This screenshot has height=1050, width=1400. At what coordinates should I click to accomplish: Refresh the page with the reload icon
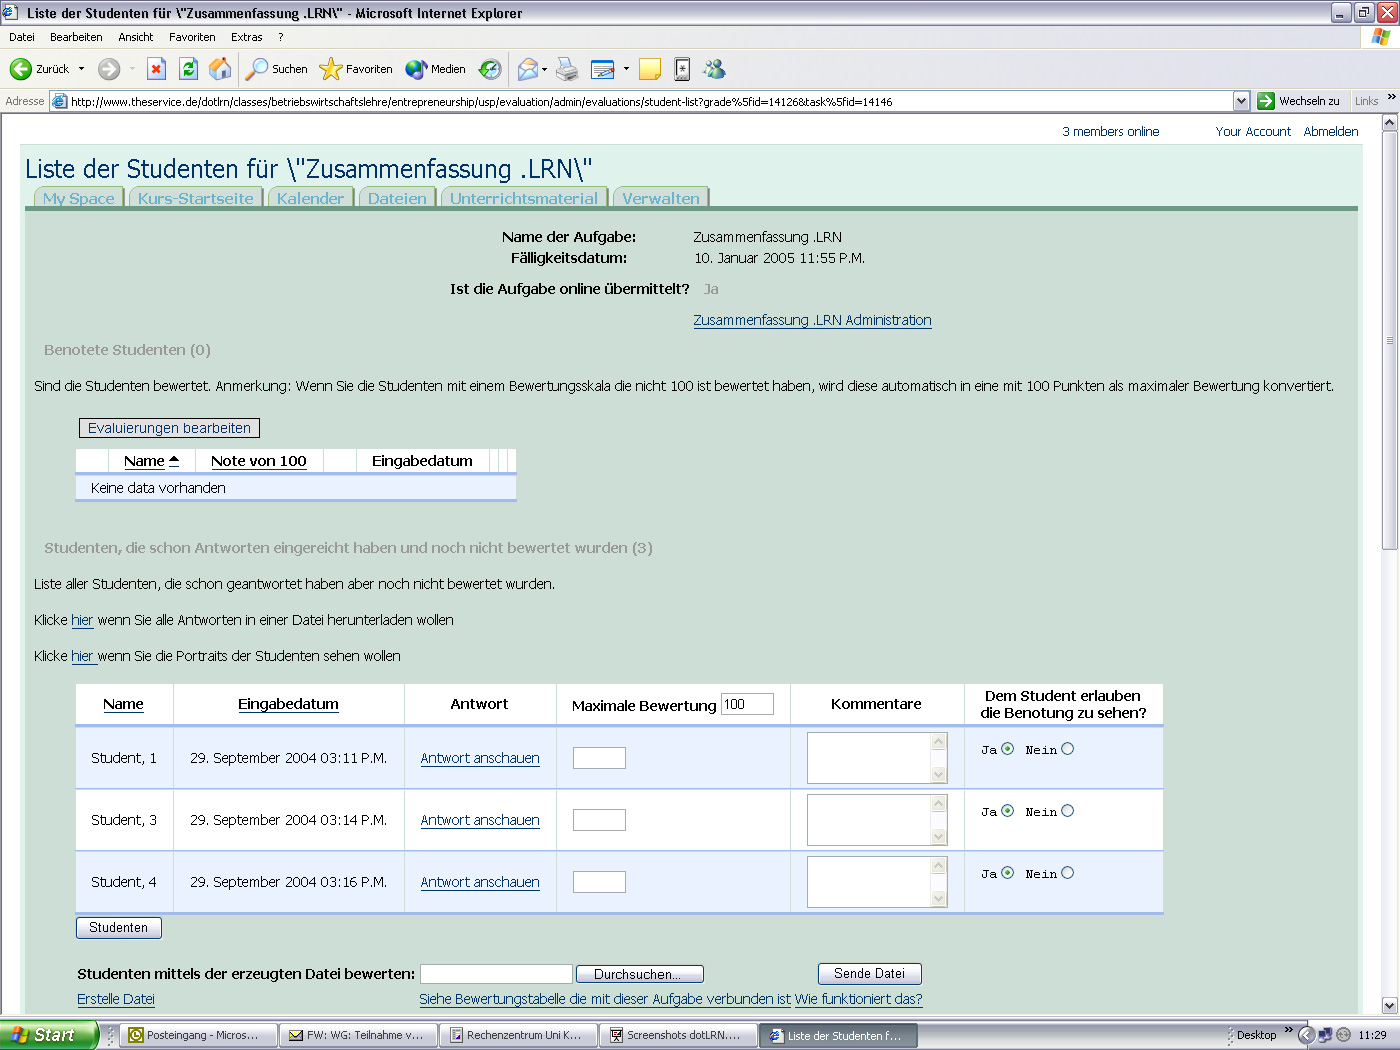click(188, 69)
